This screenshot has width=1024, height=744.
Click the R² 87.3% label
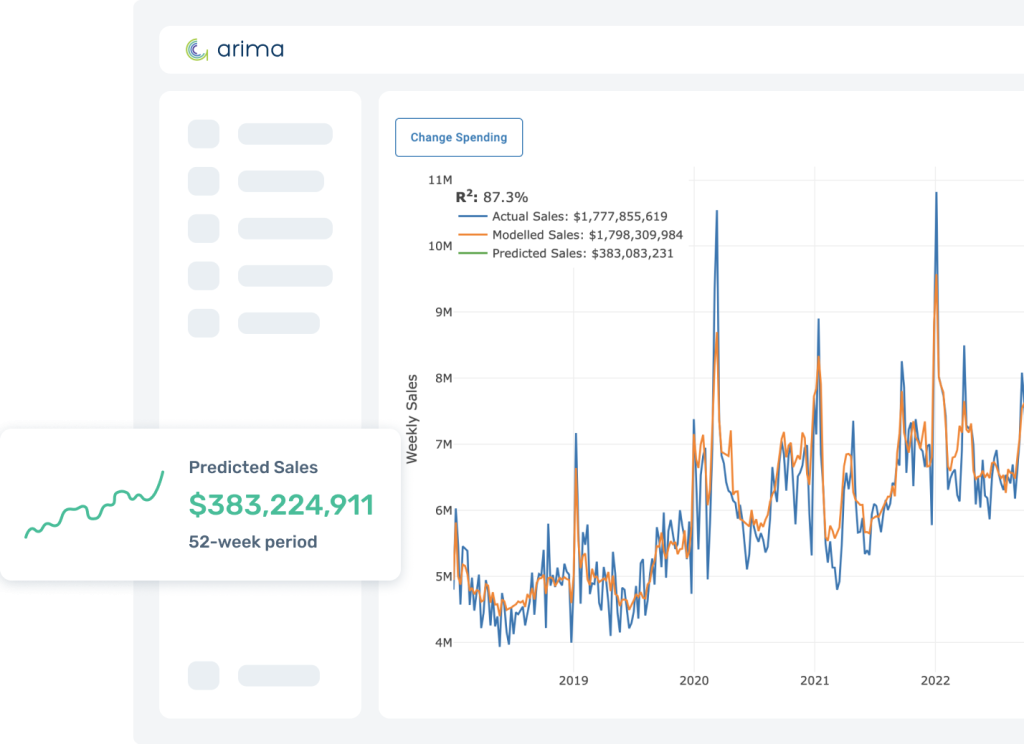pos(492,197)
